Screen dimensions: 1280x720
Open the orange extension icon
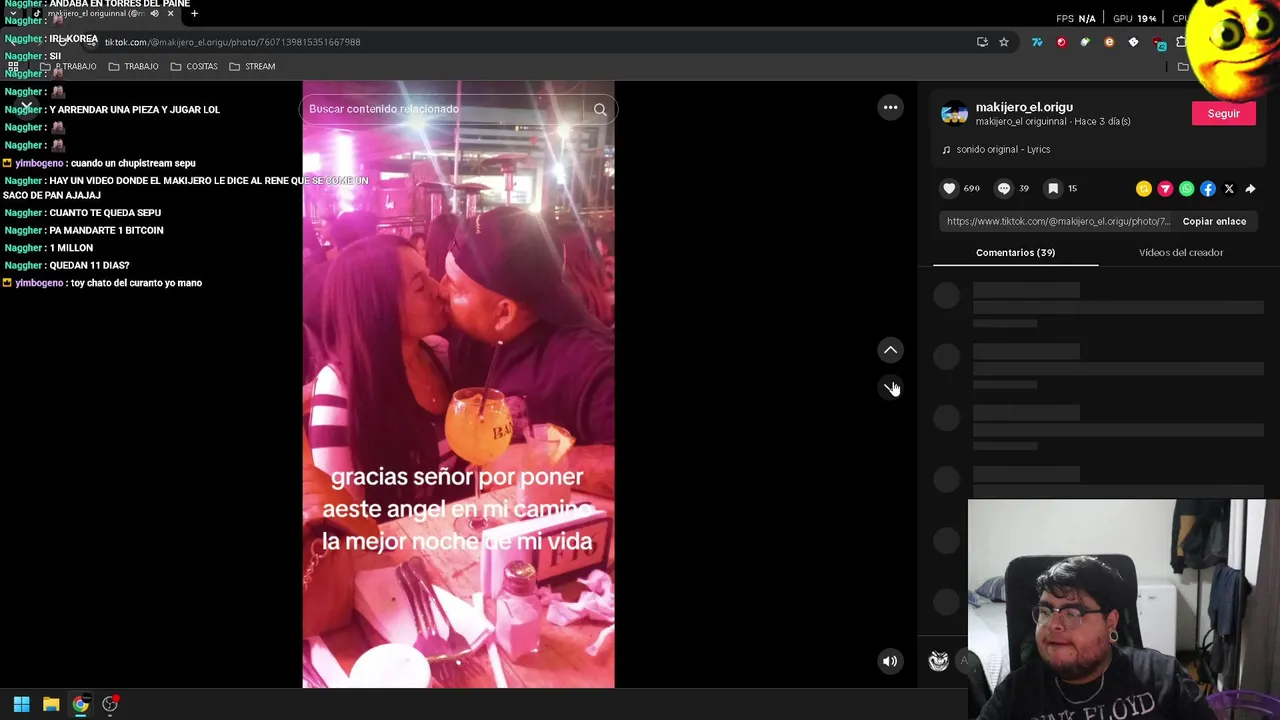click(x=1109, y=42)
